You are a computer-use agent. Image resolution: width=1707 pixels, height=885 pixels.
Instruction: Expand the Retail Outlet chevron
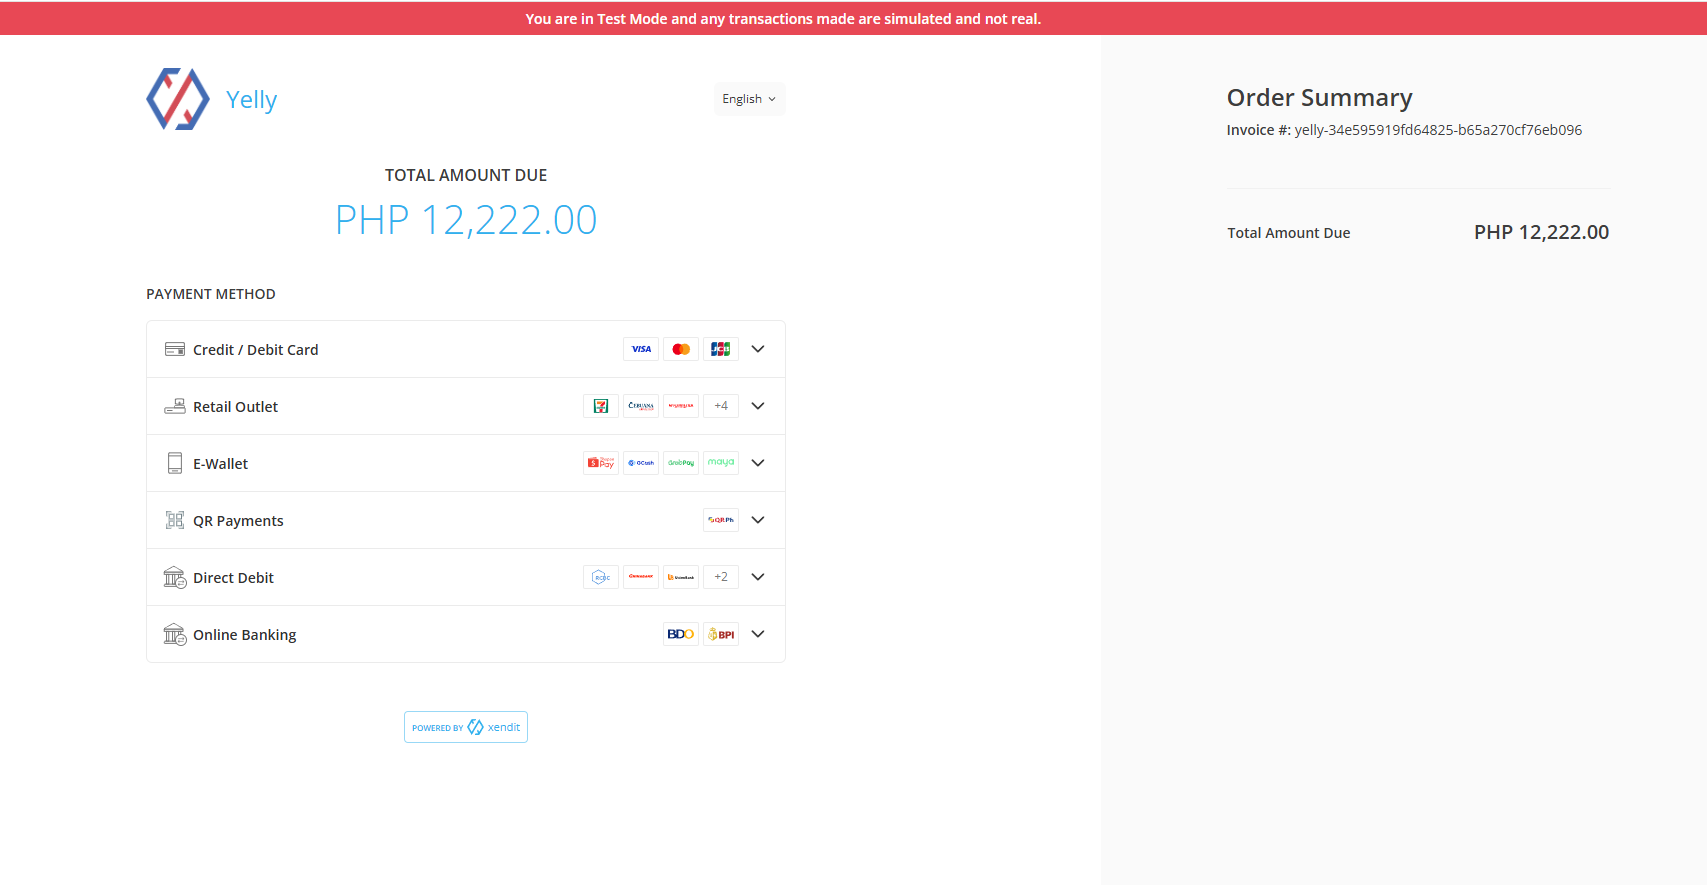point(758,406)
